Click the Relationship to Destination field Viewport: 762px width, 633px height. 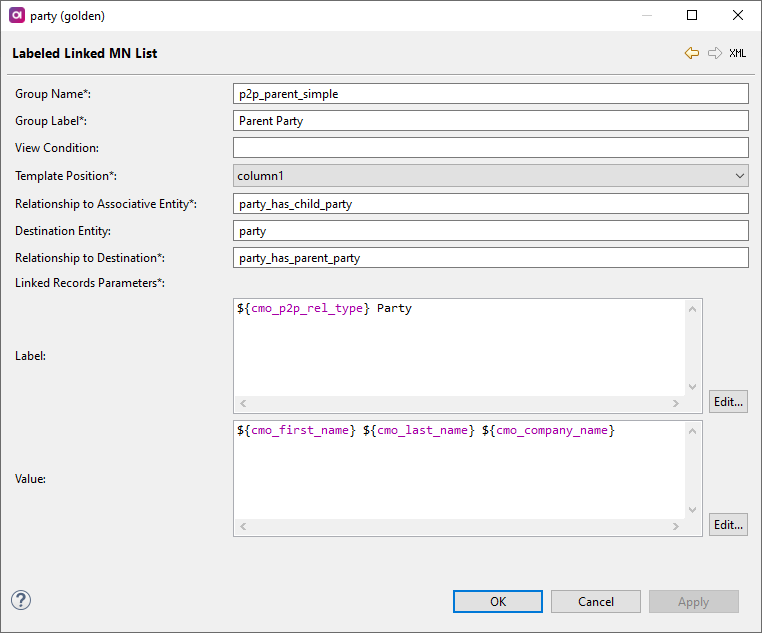click(490, 258)
